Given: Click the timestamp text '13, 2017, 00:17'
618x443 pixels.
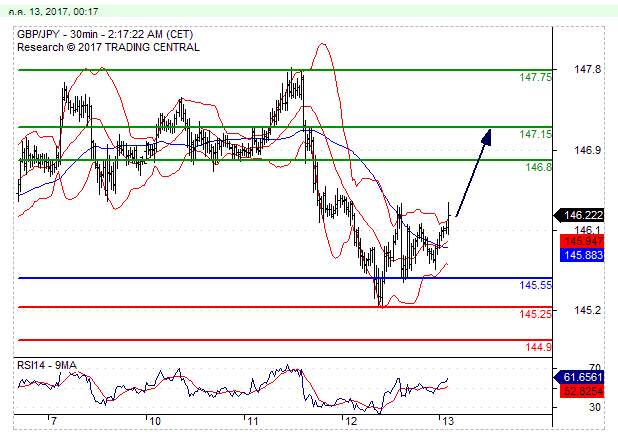Looking at the screenshot, I should click(63, 12).
